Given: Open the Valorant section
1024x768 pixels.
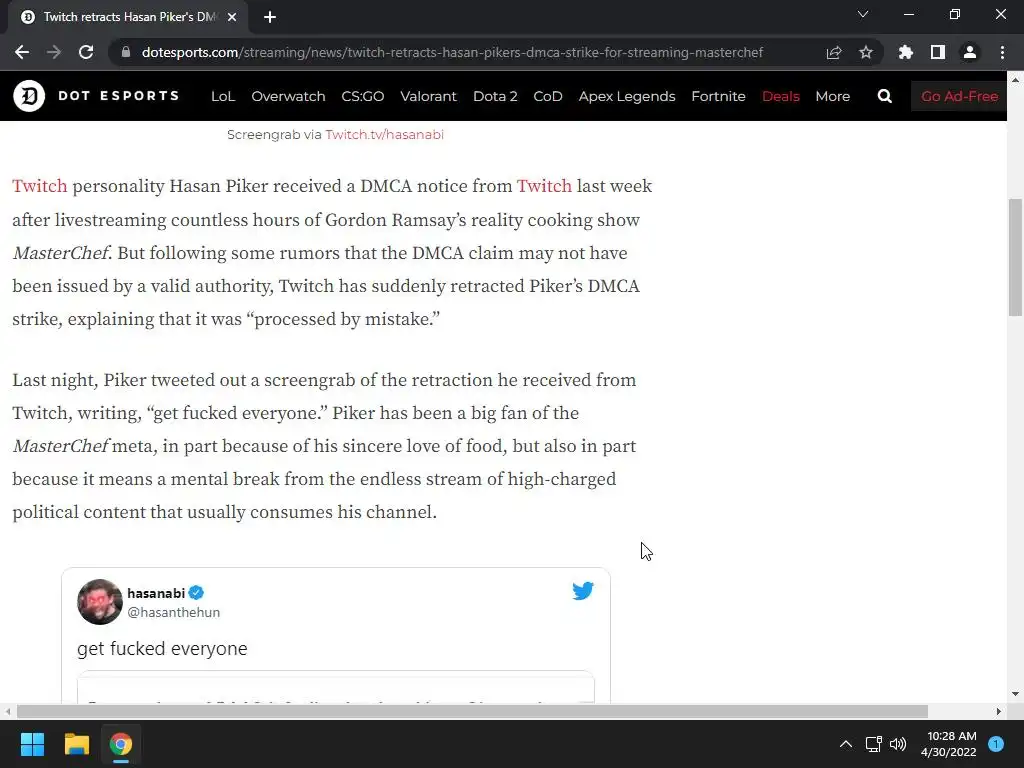Looking at the screenshot, I should click(x=428, y=96).
